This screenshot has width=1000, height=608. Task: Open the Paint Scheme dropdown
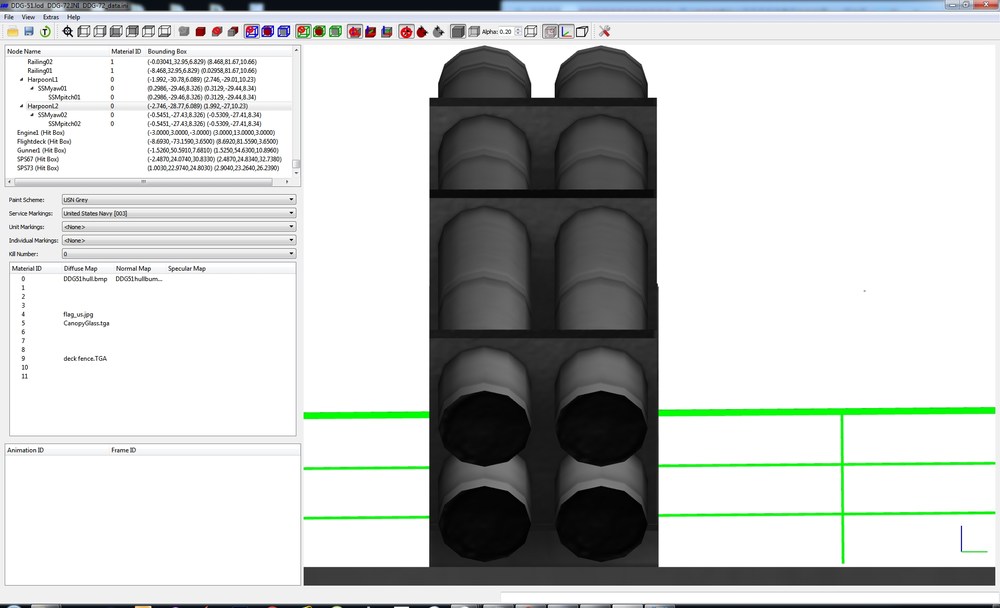coord(179,200)
